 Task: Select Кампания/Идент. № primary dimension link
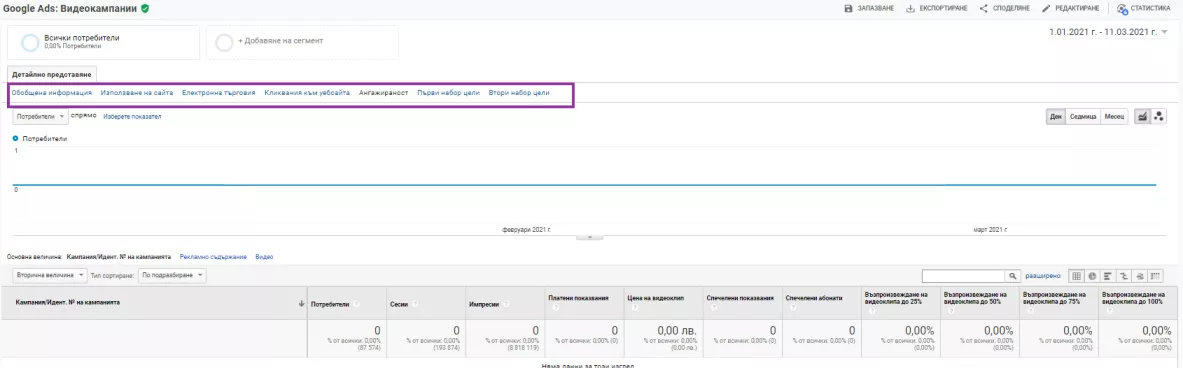coord(118,257)
